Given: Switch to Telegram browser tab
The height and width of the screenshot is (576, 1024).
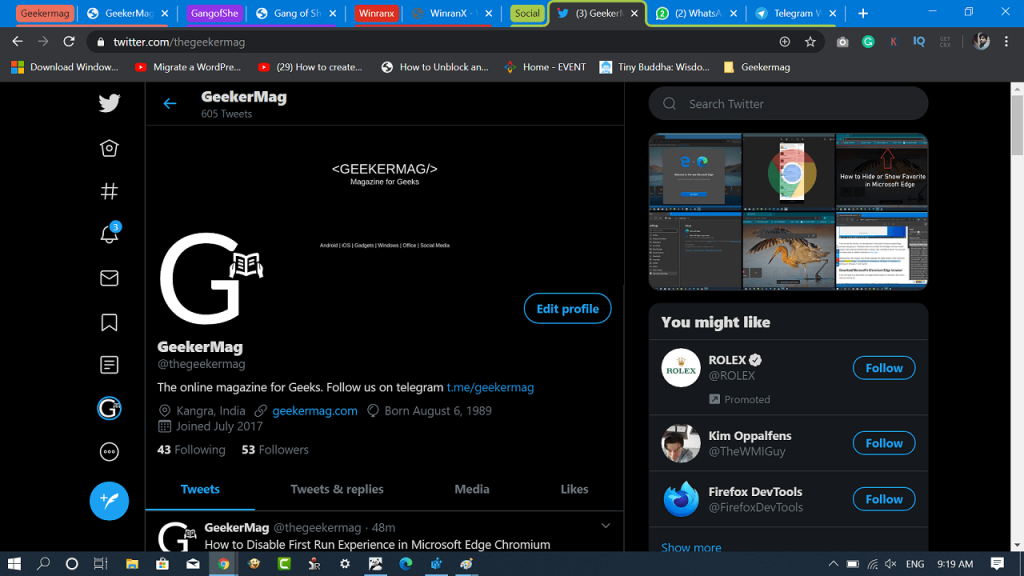Looking at the screenshot, I should pyautogui.click(x=794, y=13).
